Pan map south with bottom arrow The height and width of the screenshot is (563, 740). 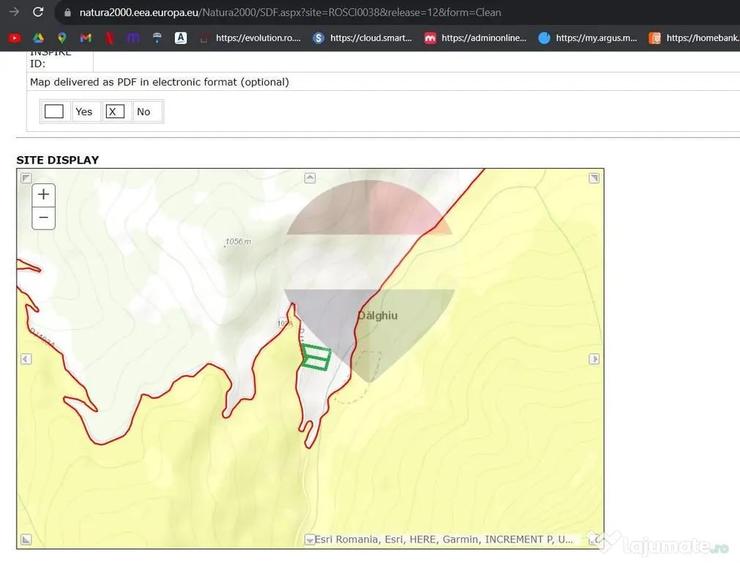pyautogui.click(x=310, y=539)
